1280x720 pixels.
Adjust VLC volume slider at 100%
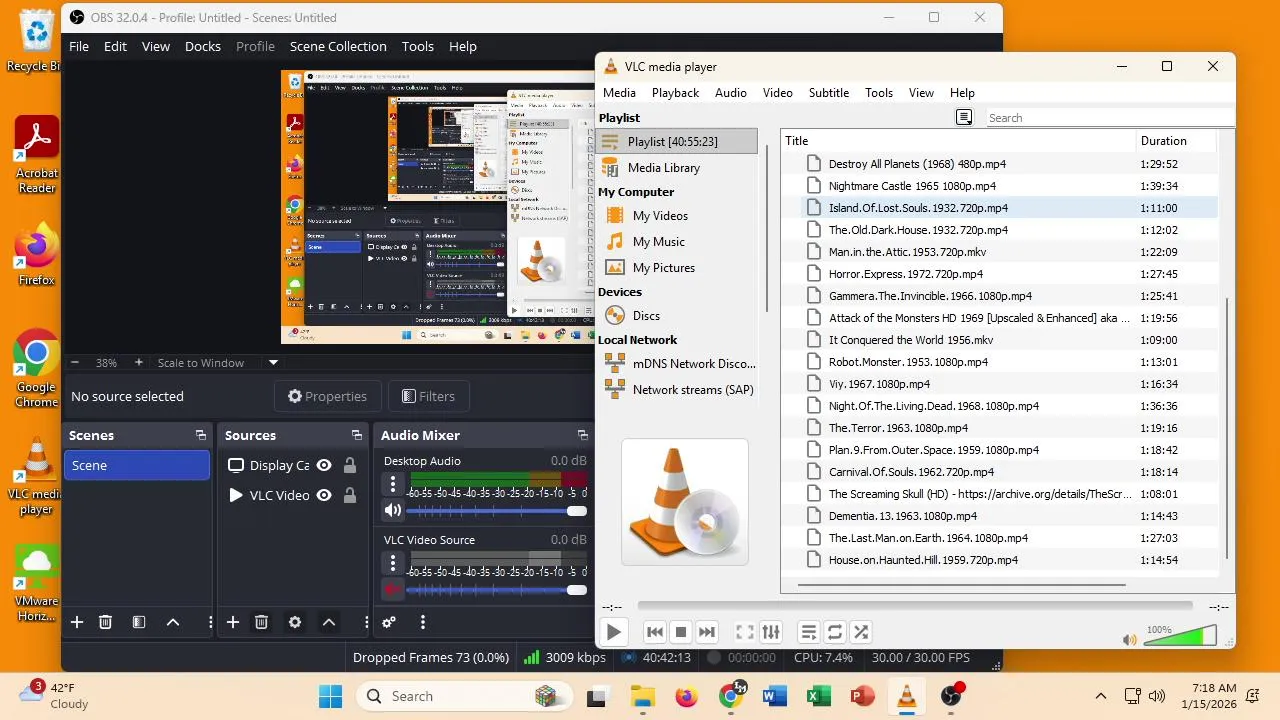coord(1180,636)
